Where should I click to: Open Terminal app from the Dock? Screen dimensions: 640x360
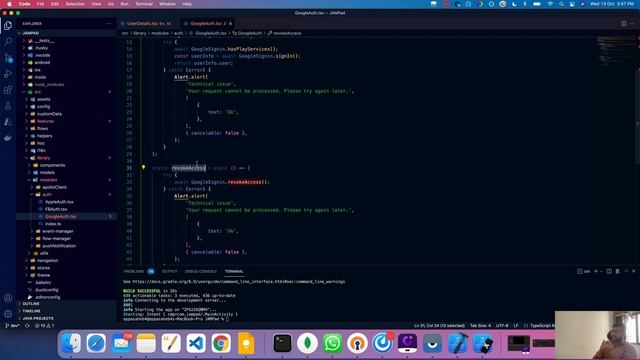282,343
